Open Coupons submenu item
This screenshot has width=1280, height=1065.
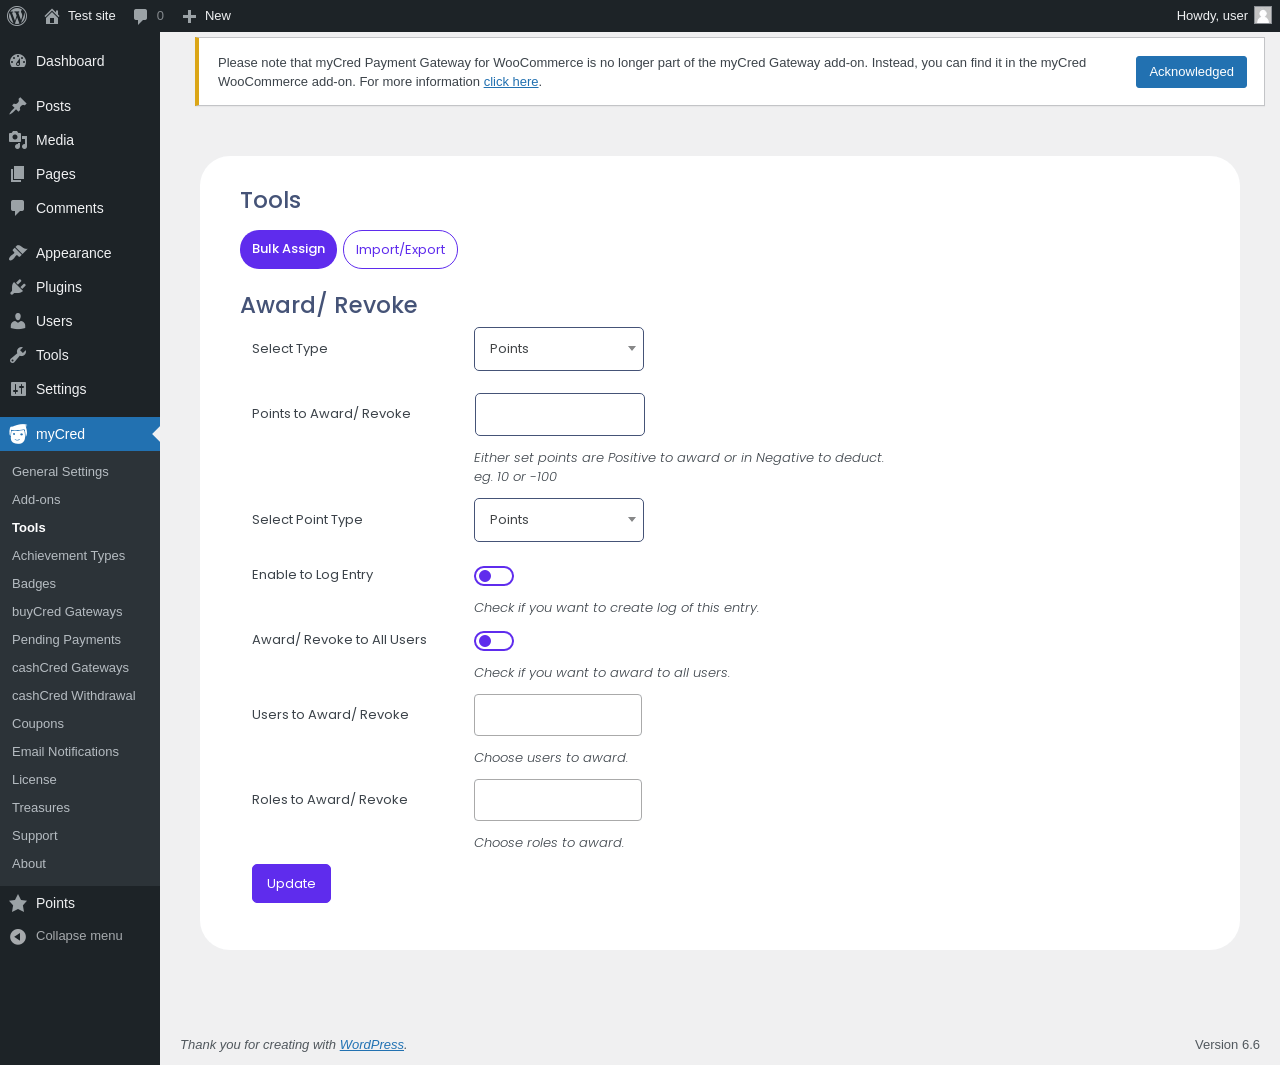click(x=38, y=724)
